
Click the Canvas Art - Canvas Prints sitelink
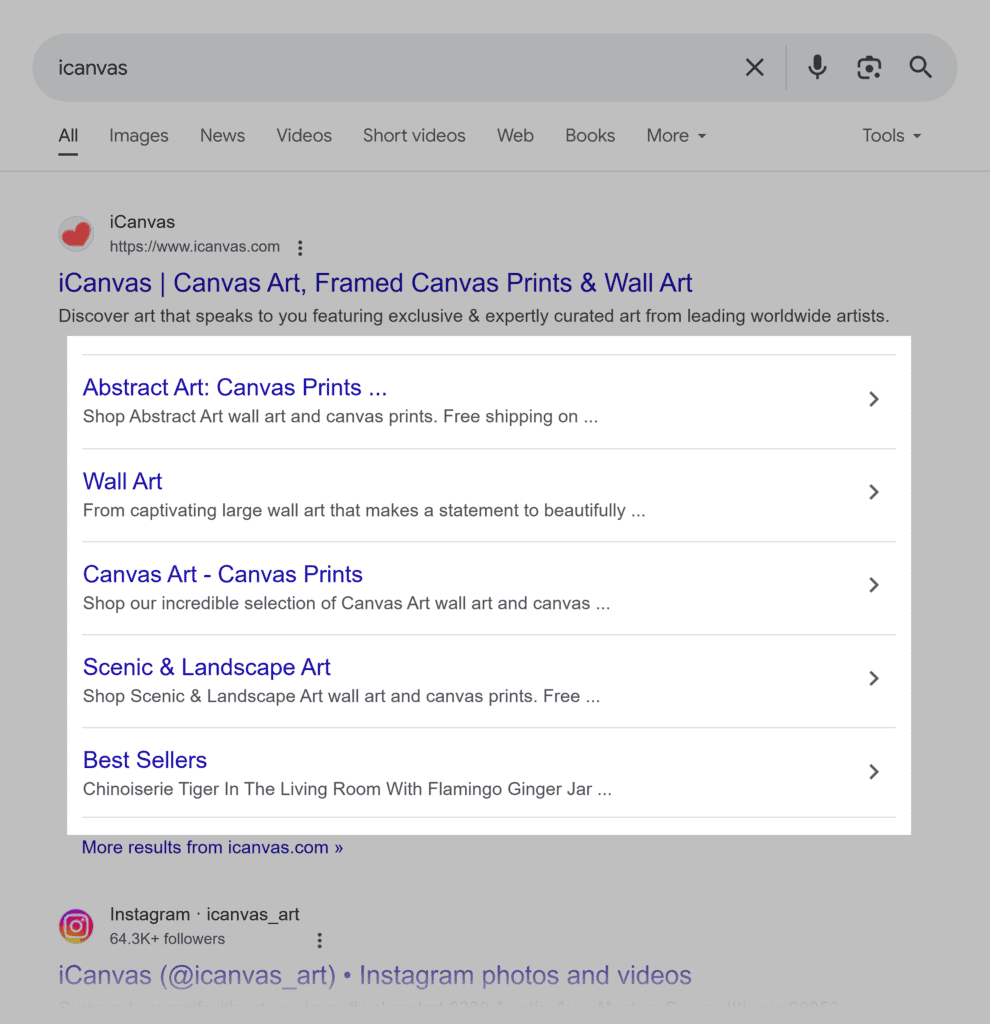(x=222, y=574)
